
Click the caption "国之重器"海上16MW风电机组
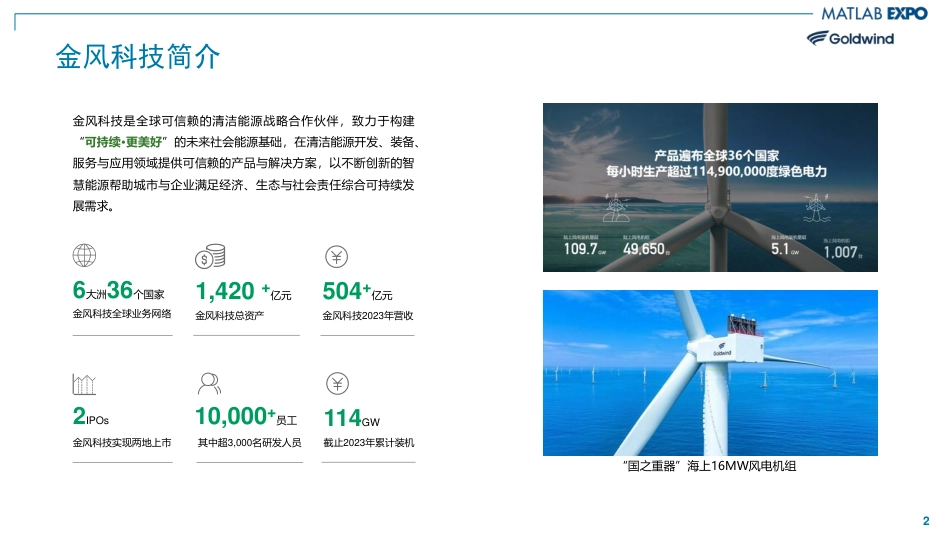coord(709,466)
